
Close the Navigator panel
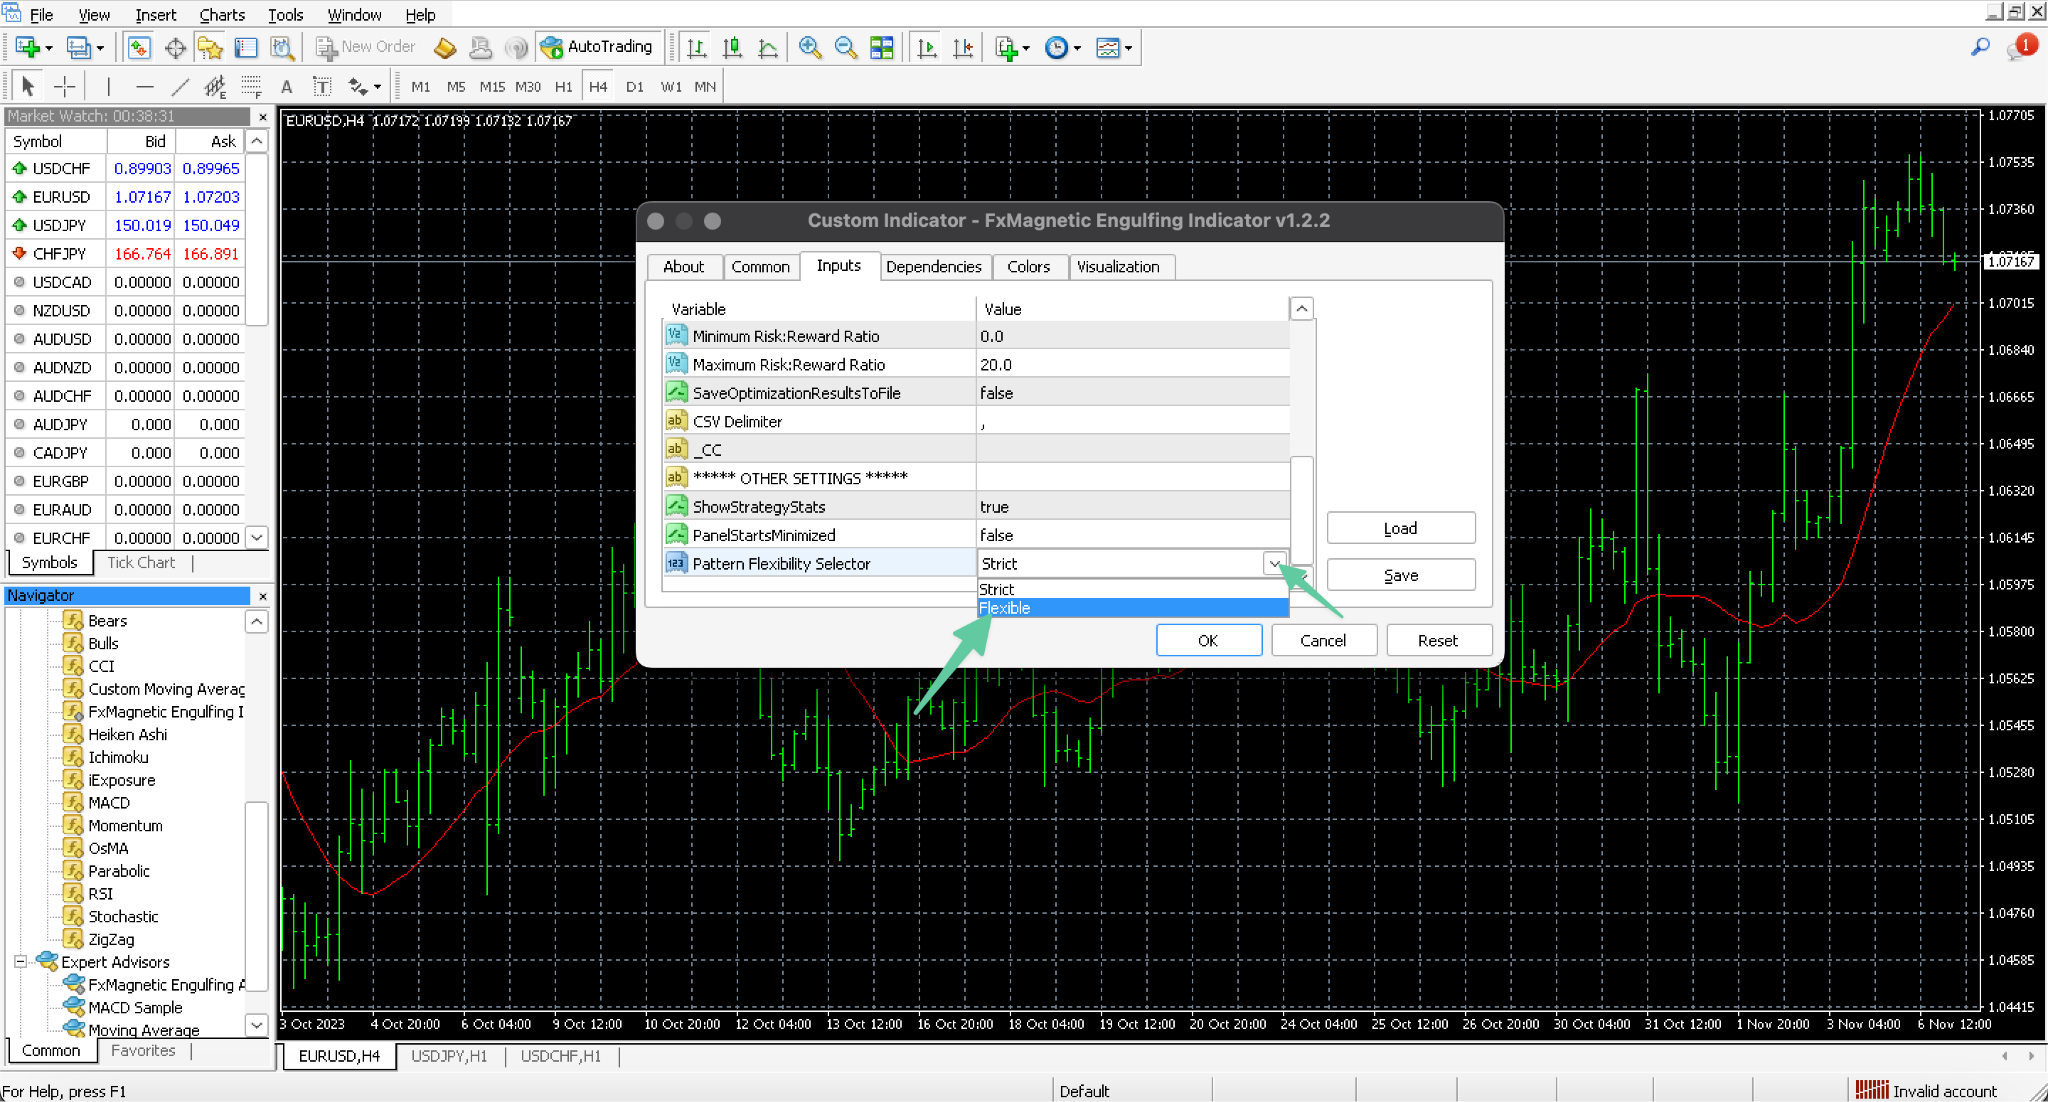coord(262,596)
